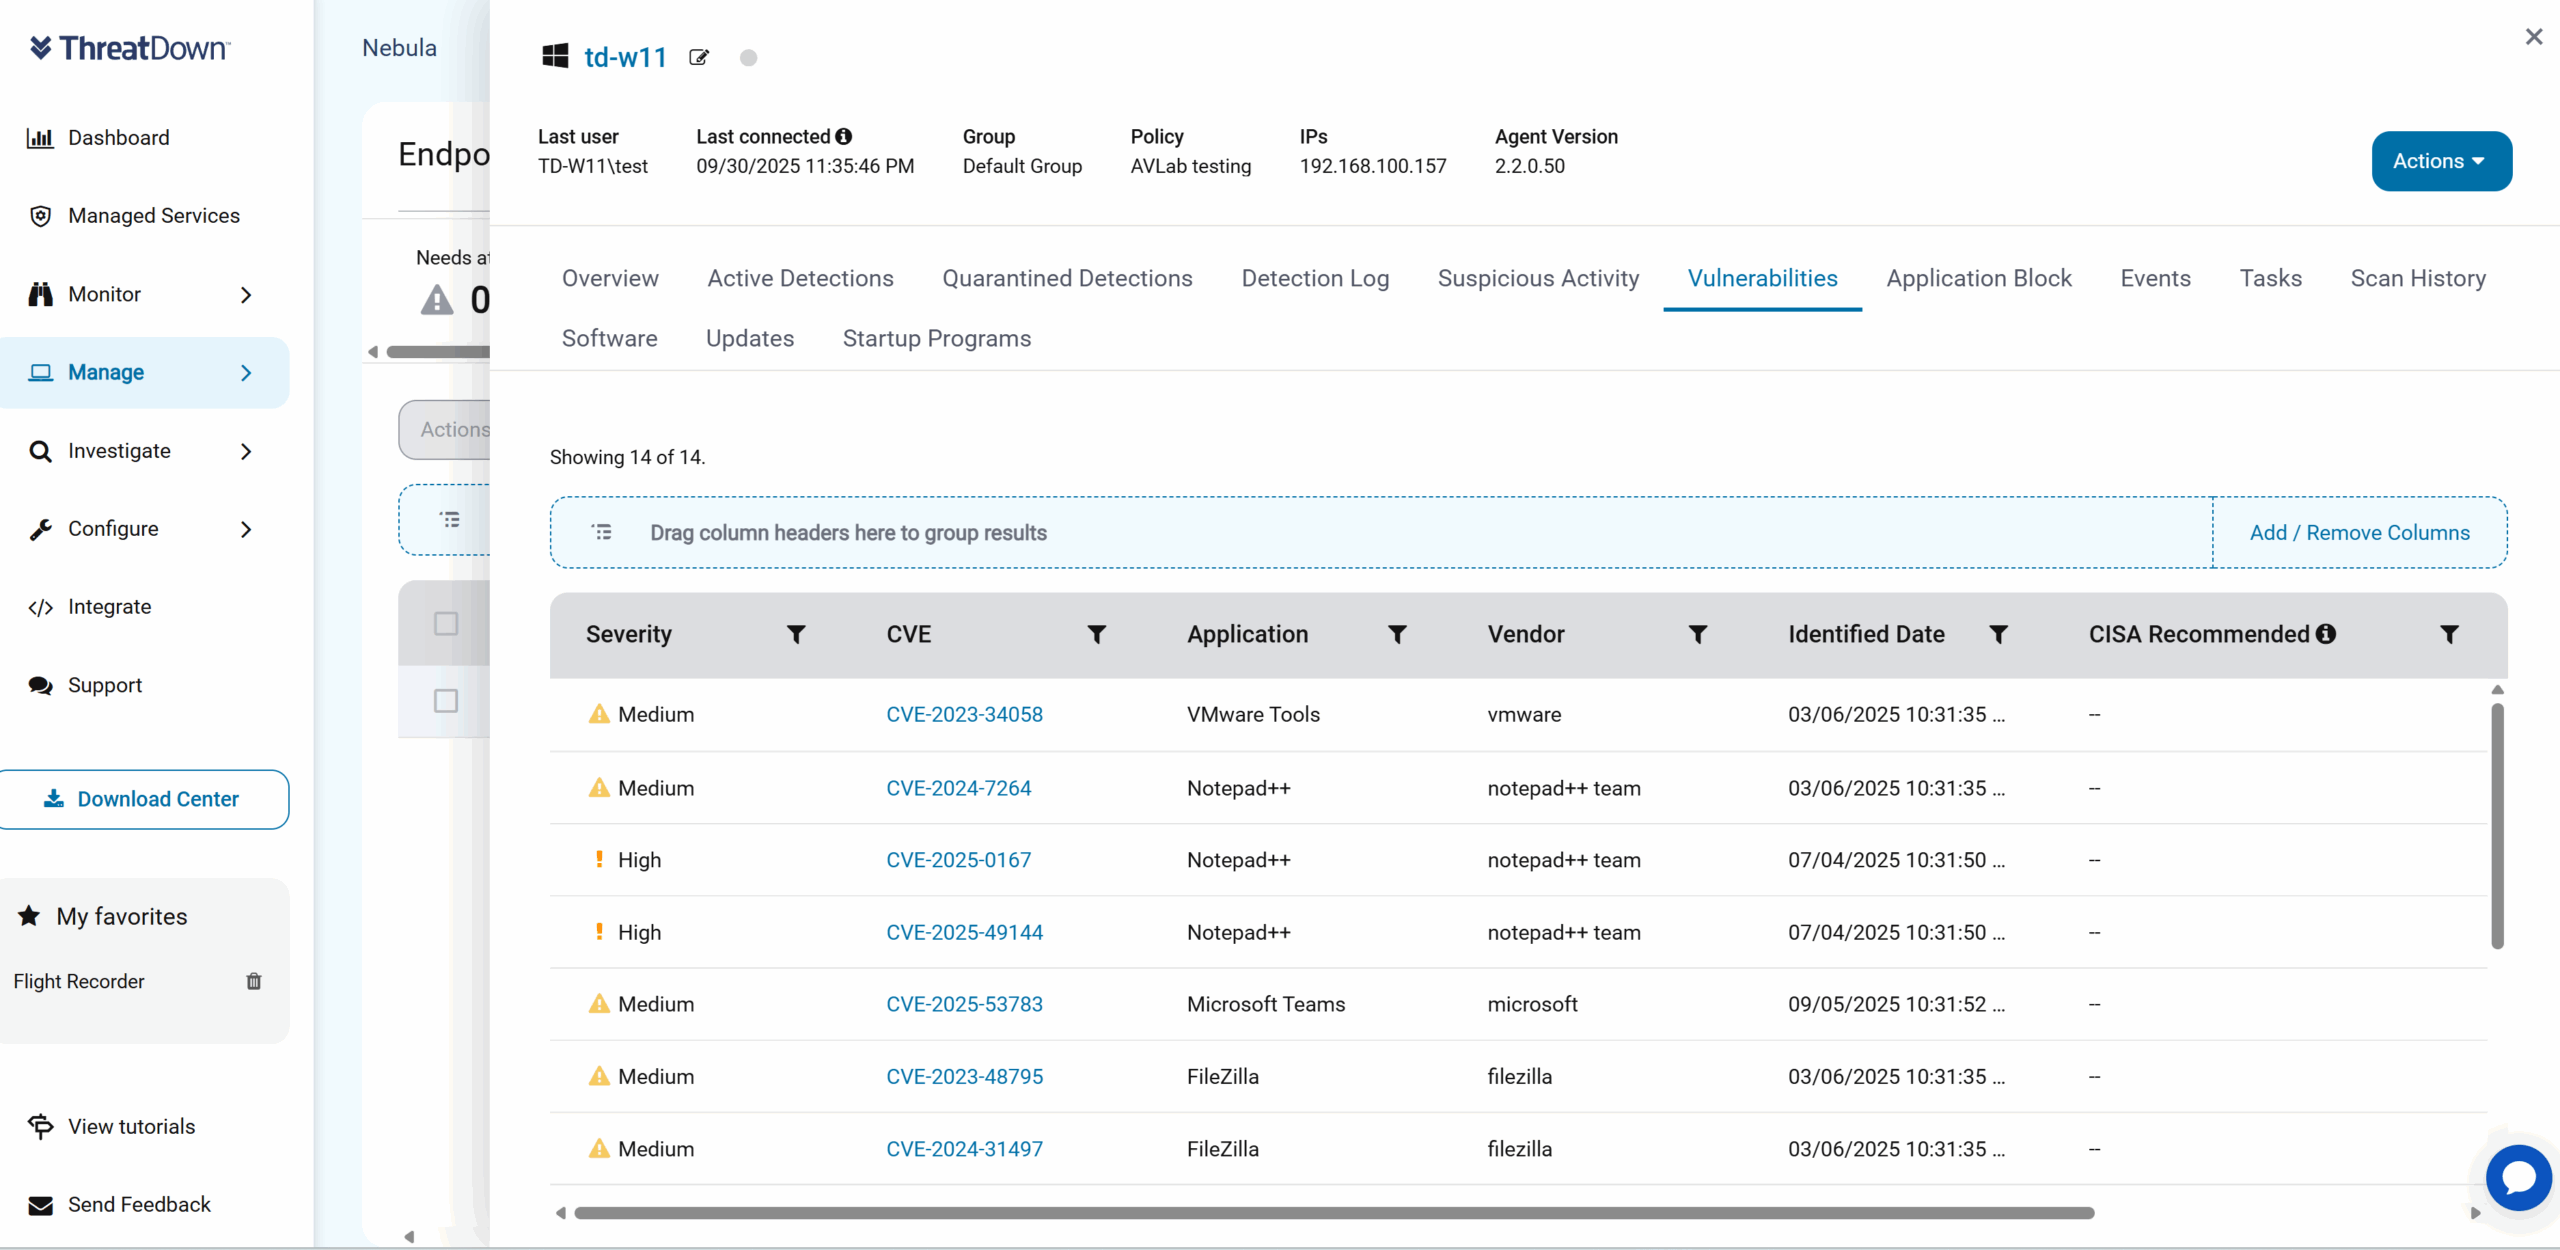Image resolution: width=2560 pixels, height=1250 pixels.
Task: Click the horizontal scrollbar under the table
Action: tap(1333, 1213)
